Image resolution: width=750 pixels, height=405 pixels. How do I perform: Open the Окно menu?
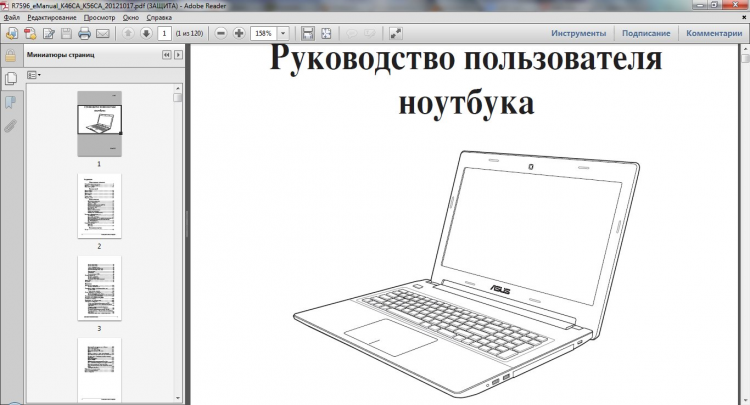pyautogui.click(x=131, y=18)
